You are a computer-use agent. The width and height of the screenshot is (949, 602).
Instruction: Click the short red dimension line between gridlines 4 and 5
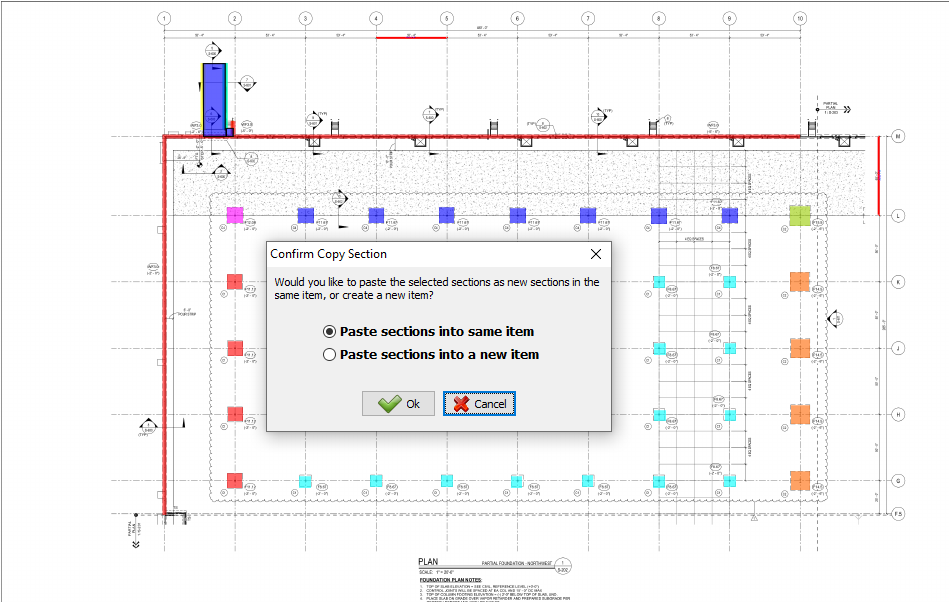tap(411, 38)
